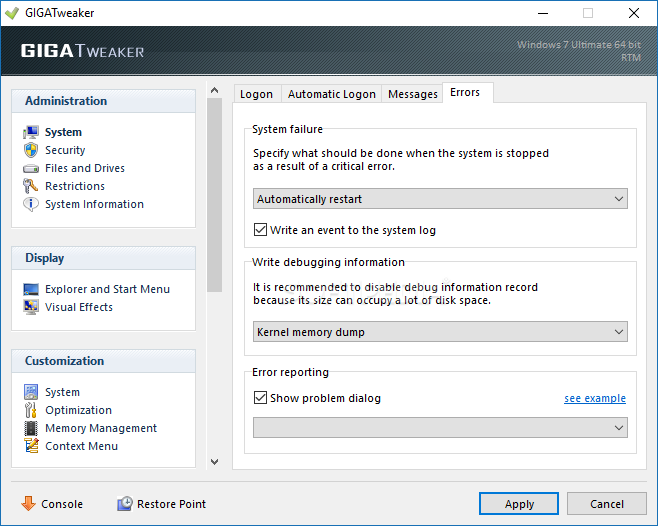Open Files and Drives section

(x=85, y=168)
